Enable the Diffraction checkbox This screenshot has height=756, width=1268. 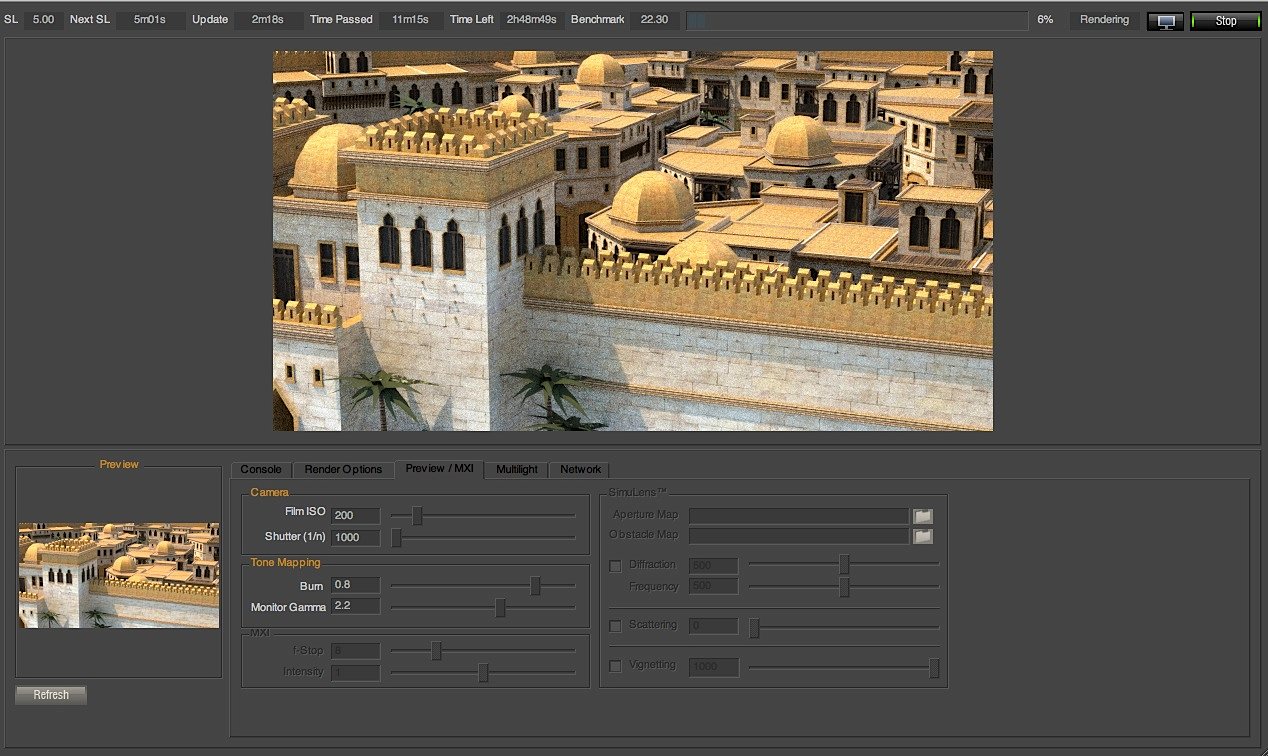pyautogui.click(x=615, y=566)
